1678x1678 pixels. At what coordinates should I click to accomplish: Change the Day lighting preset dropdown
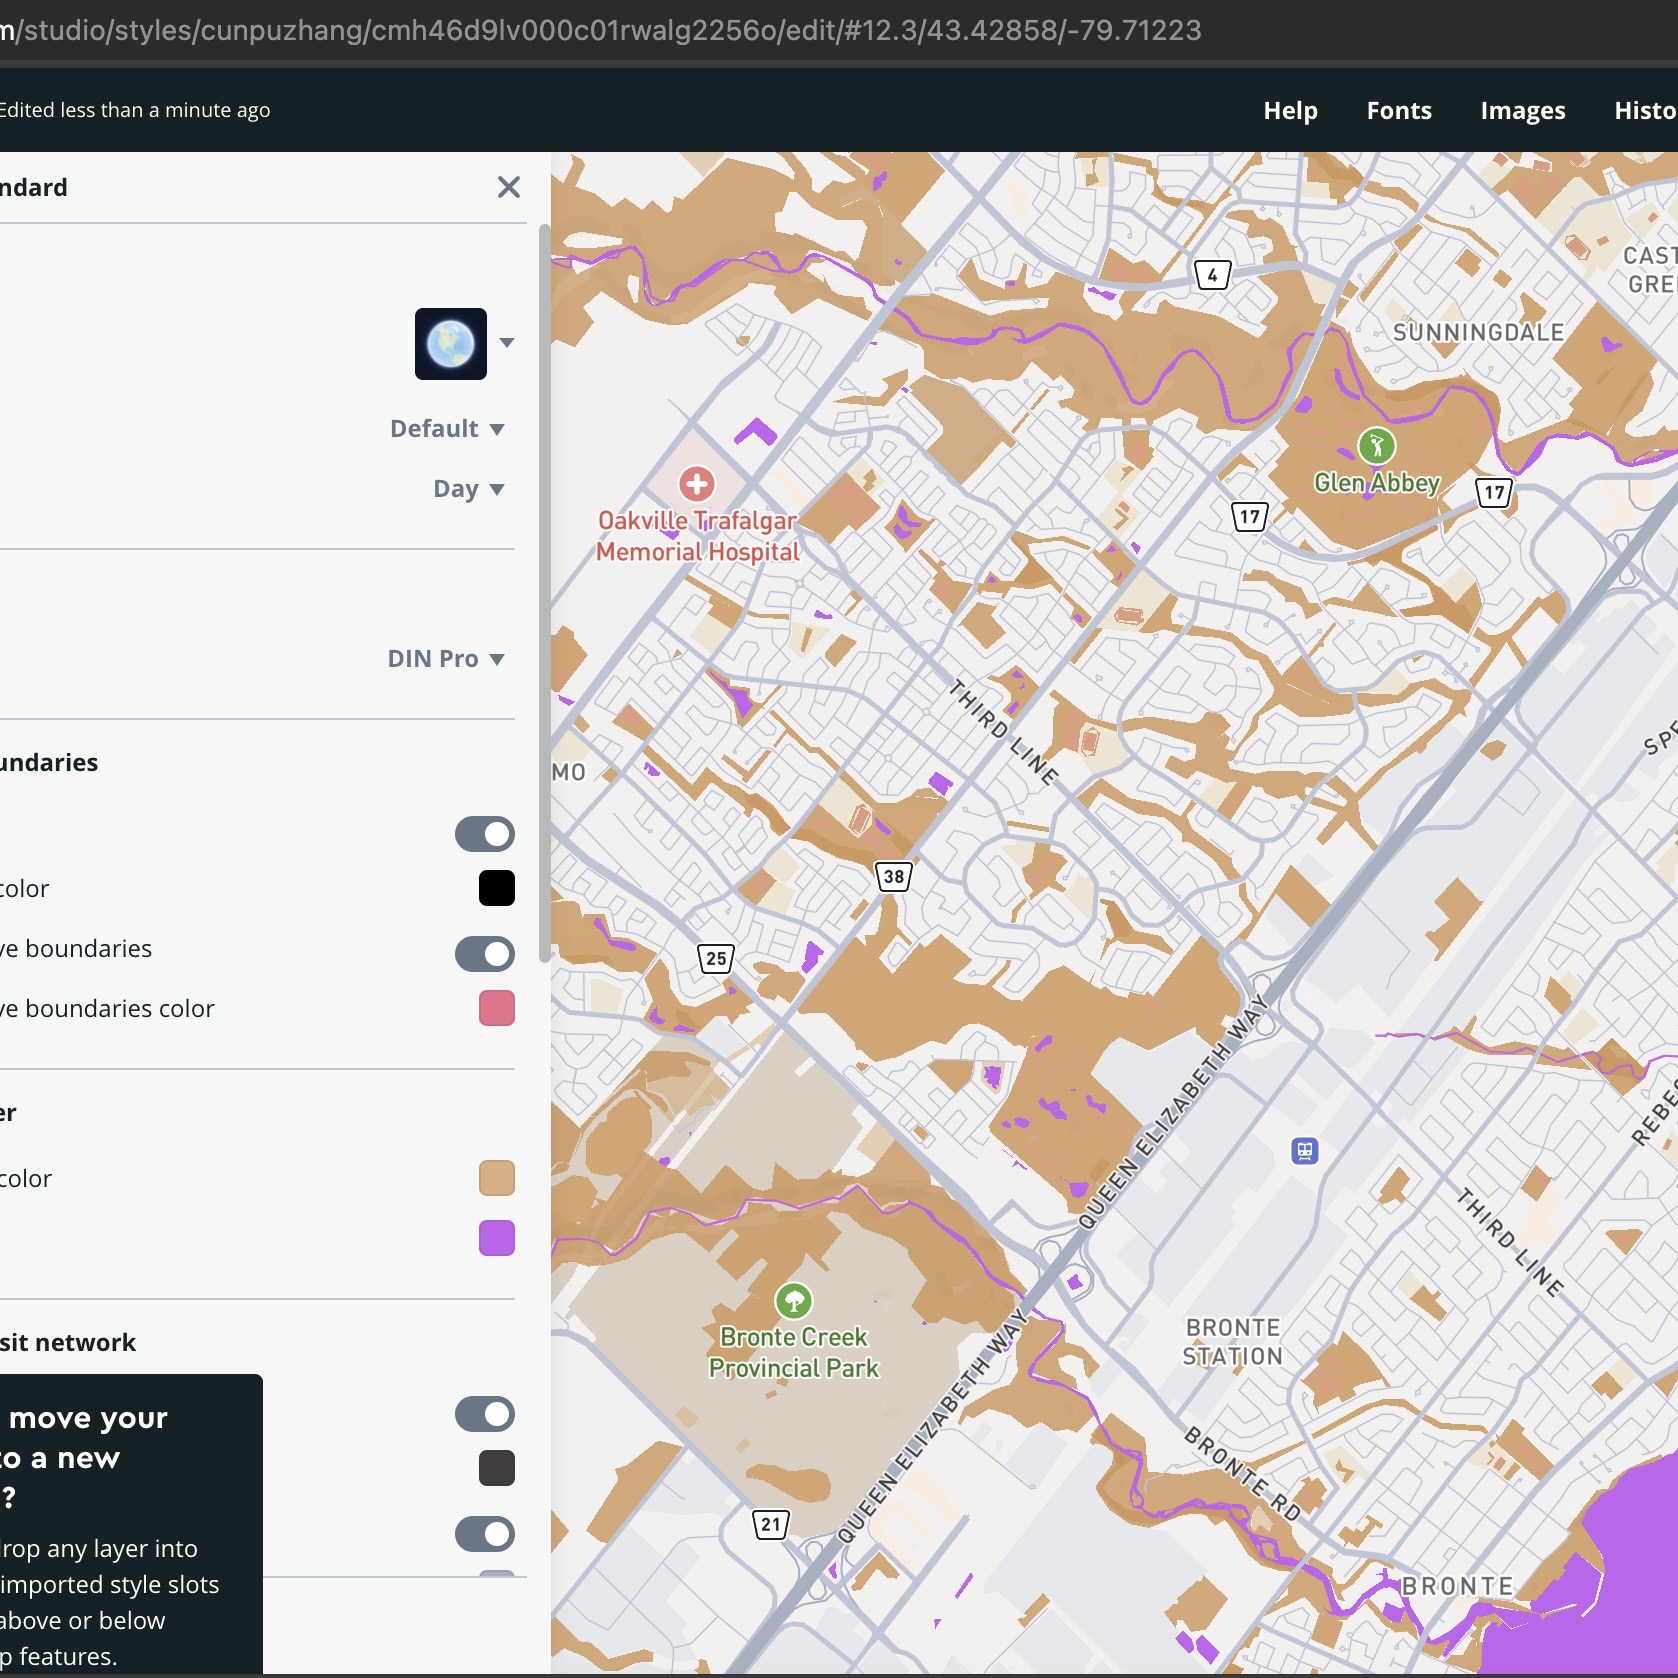468,489
